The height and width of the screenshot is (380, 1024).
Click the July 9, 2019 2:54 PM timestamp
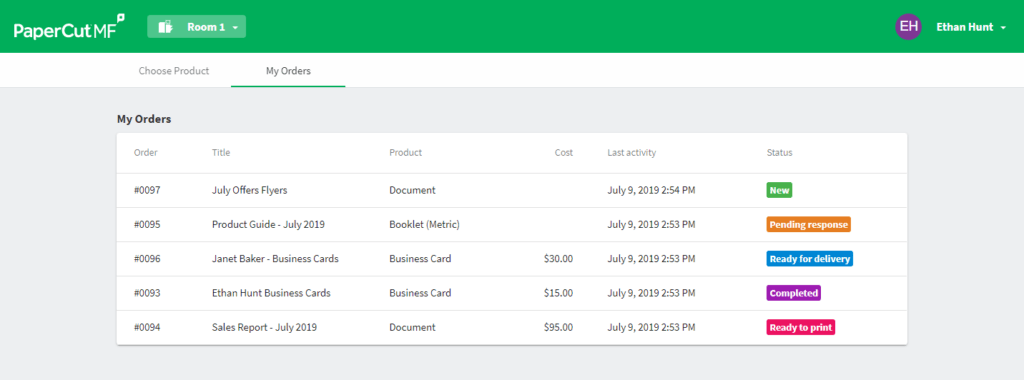coord(651,191)
